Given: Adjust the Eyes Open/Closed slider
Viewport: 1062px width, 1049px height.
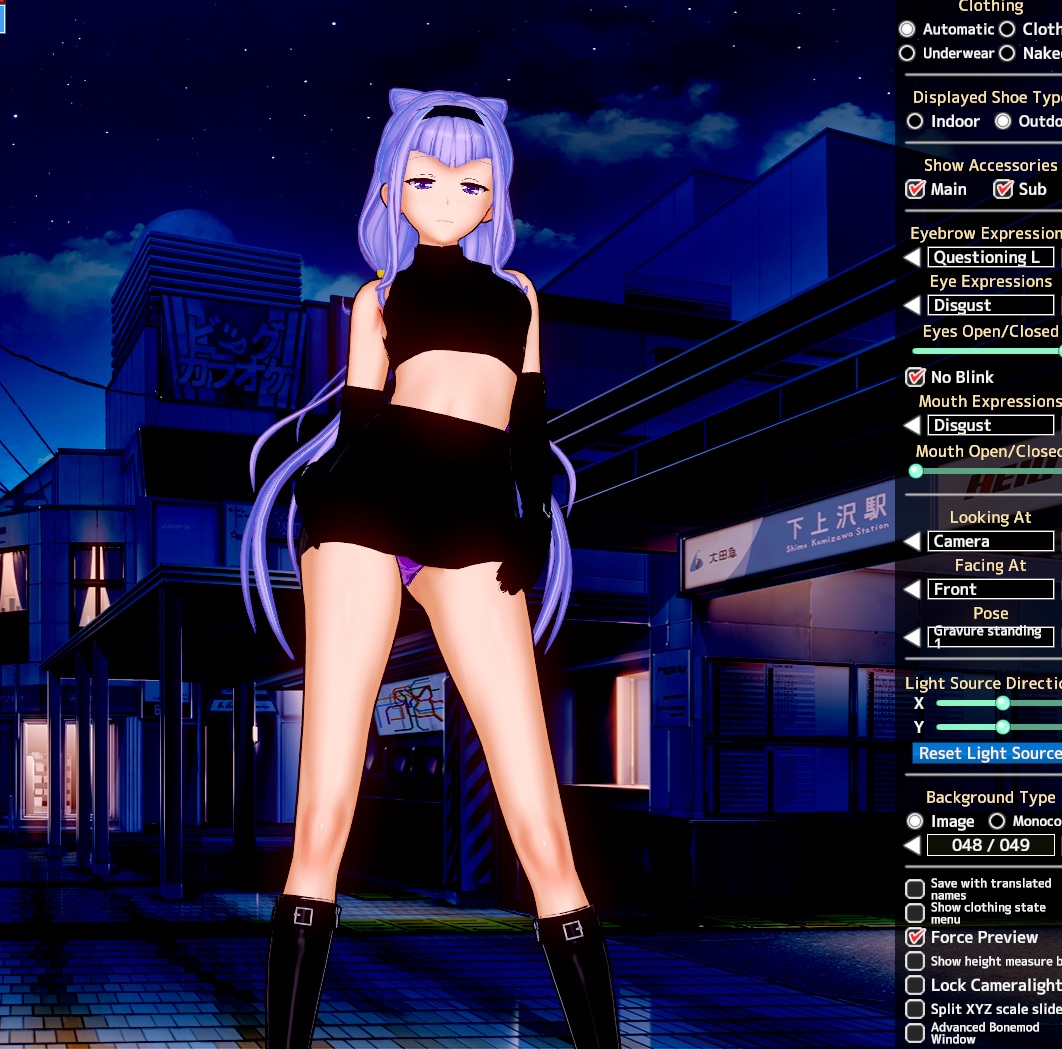Looking at the screenshot, I should coord(987,351).
